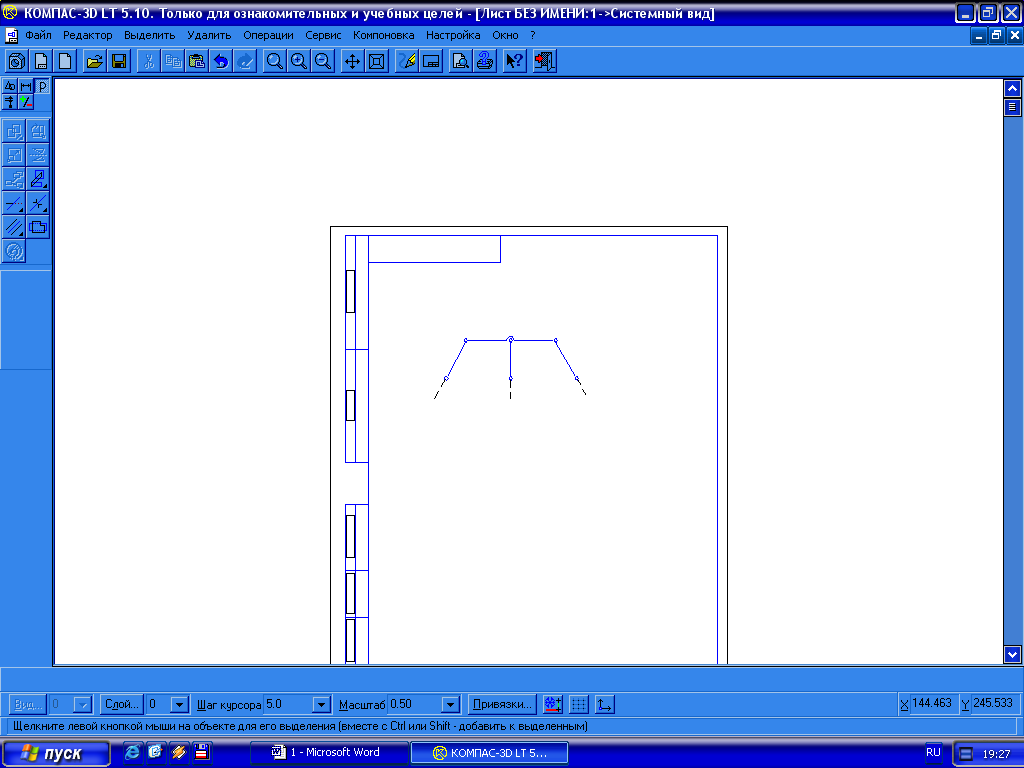Open the Настройка menu
1024x768 pixels.
453,35
